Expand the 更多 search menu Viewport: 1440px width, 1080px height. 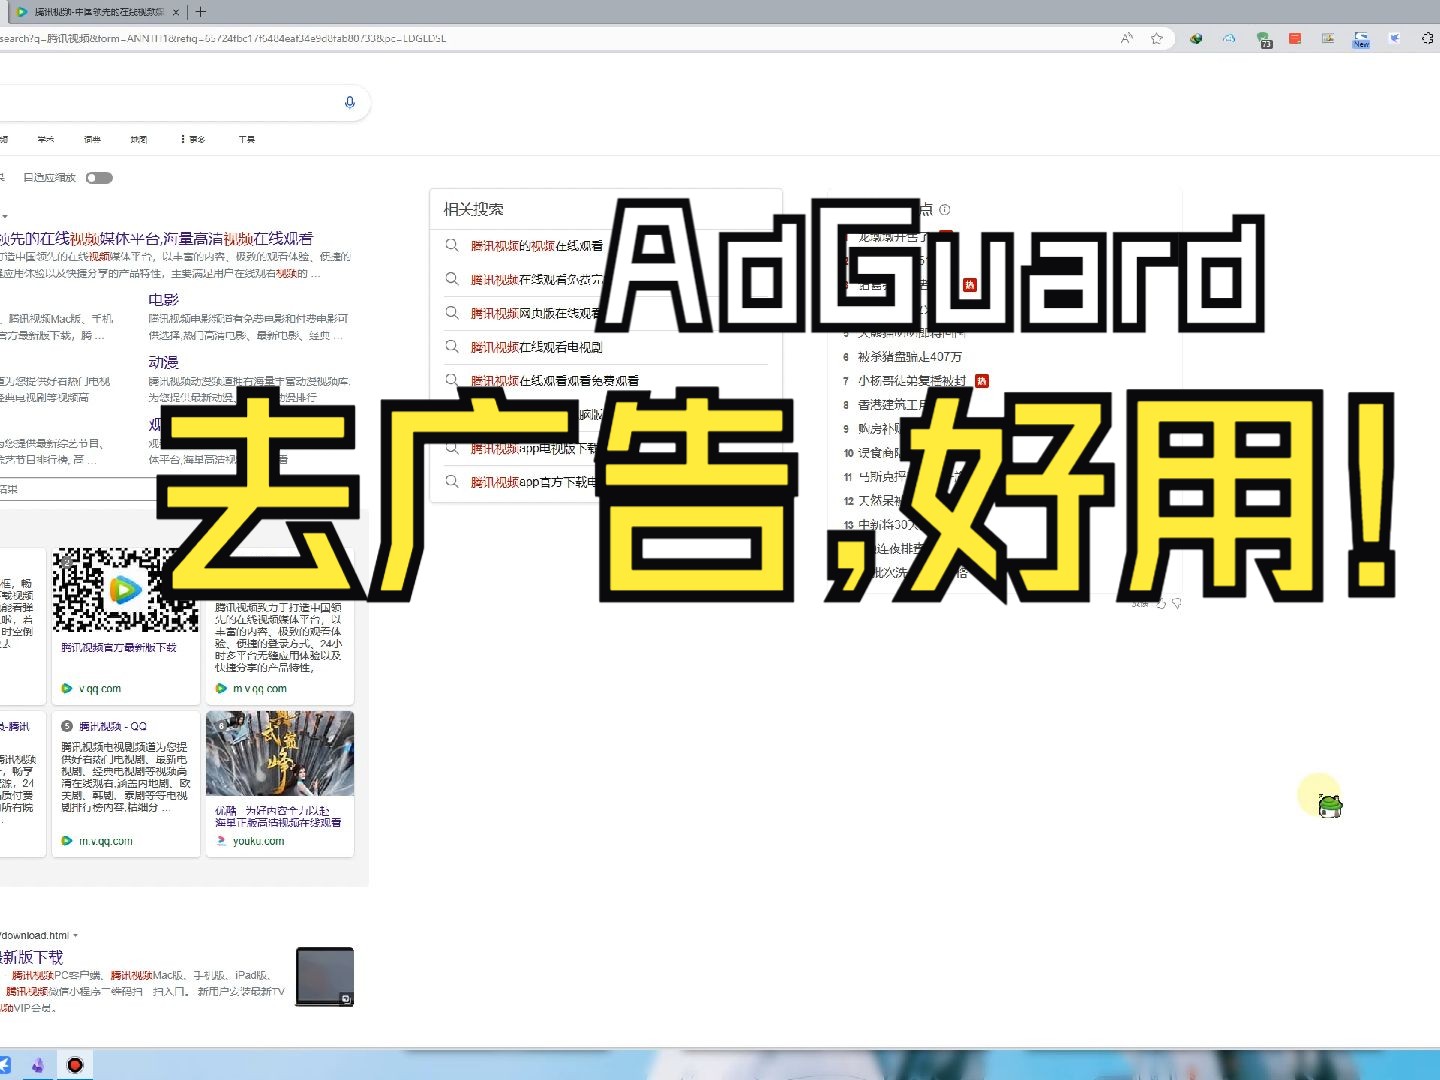[193, 139]
